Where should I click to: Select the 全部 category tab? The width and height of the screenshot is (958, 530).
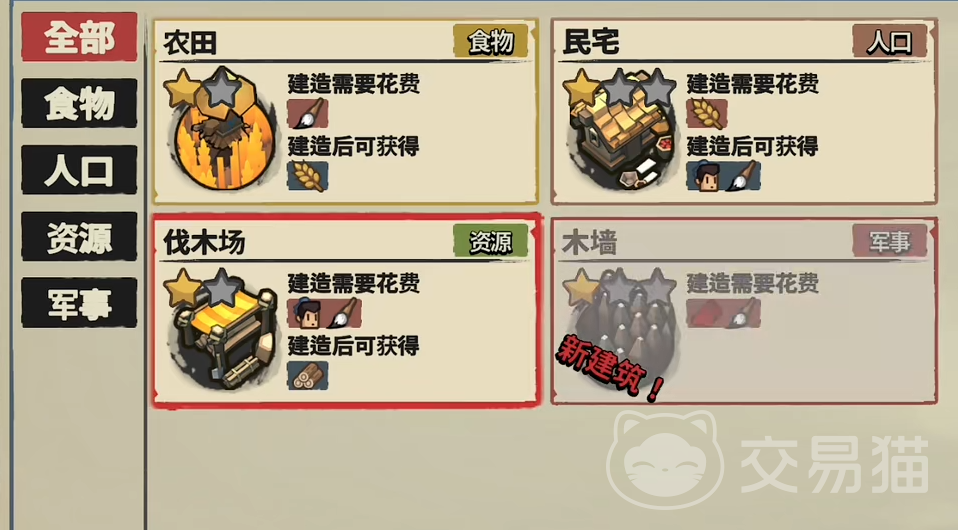pos(79,37)
